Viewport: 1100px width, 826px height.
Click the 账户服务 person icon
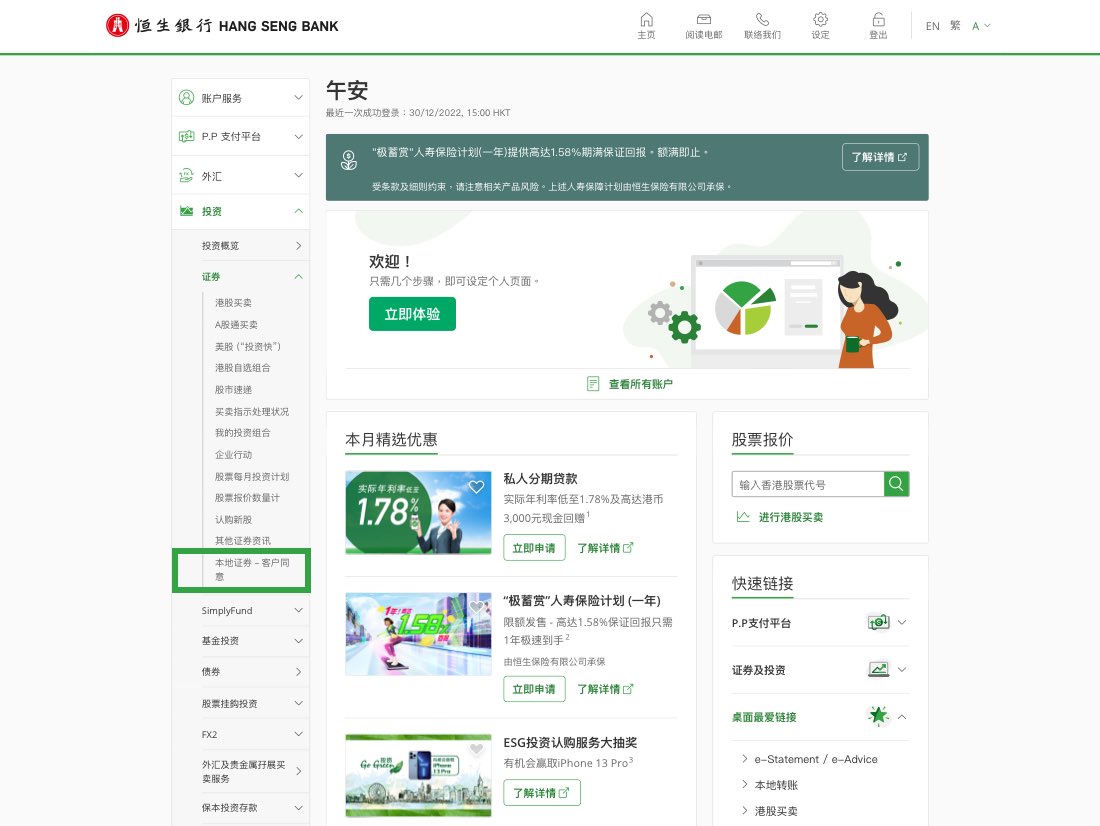(x=186, y=98)
